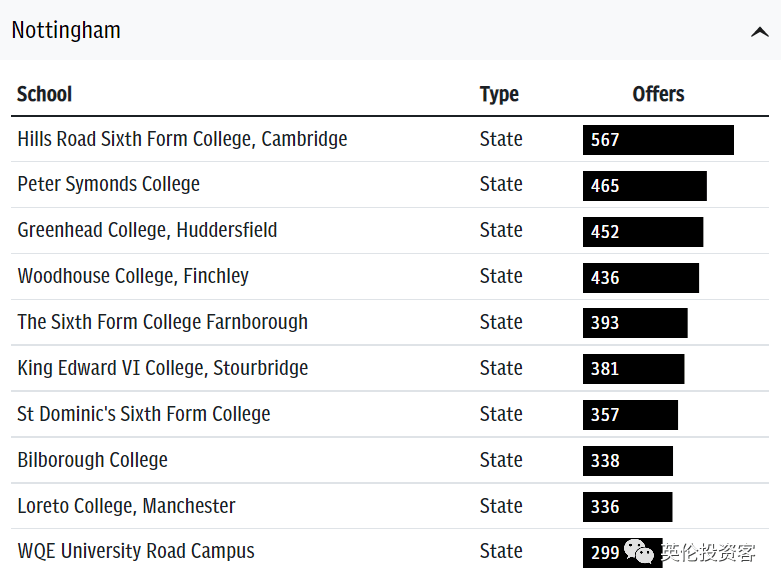781x587 pixels.
Task: Click Loreto College, Manchester
Action: [126, 506]
